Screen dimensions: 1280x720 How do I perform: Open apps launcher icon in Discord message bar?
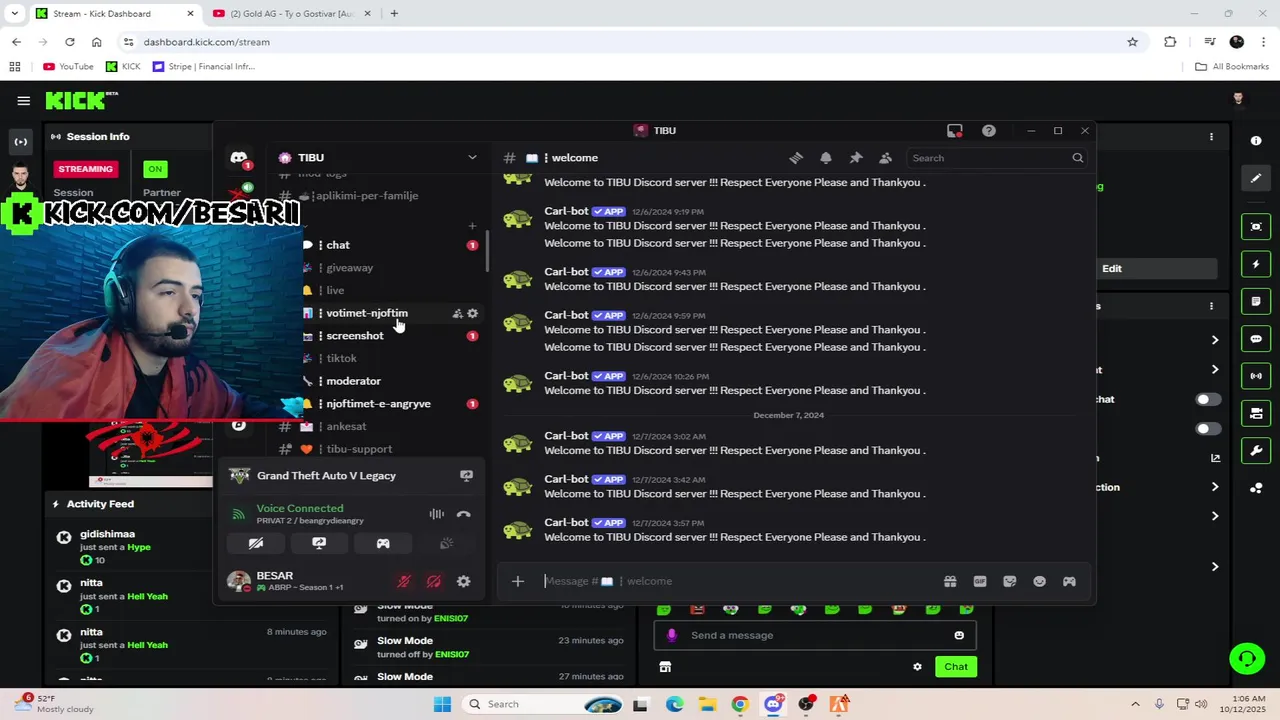click(1069, 581)
